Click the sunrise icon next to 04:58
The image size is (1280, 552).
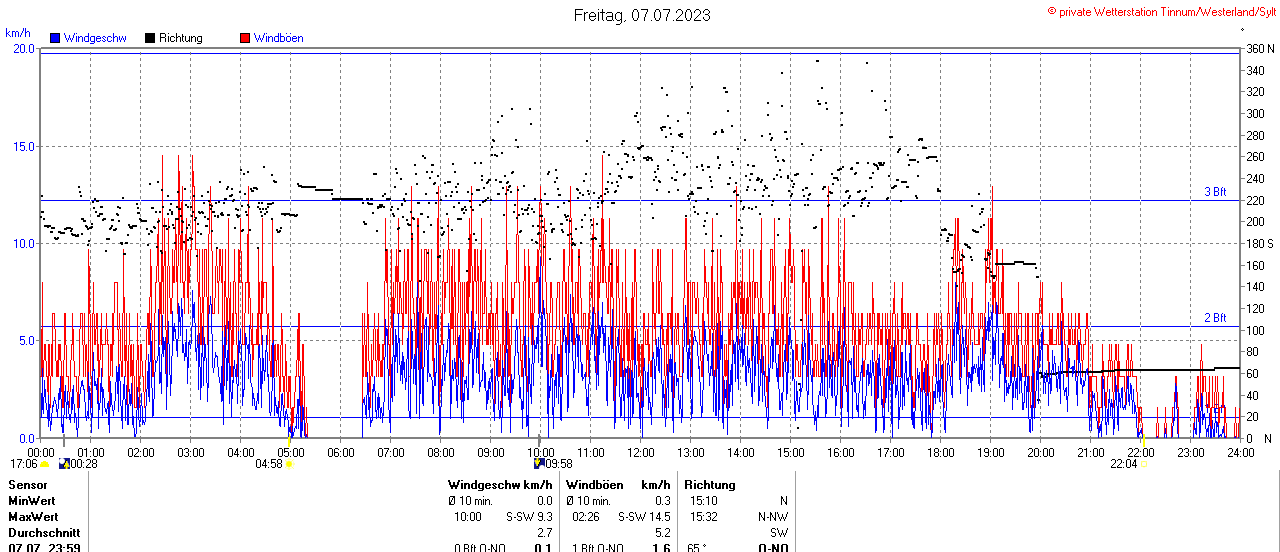(x=290, y=464)
